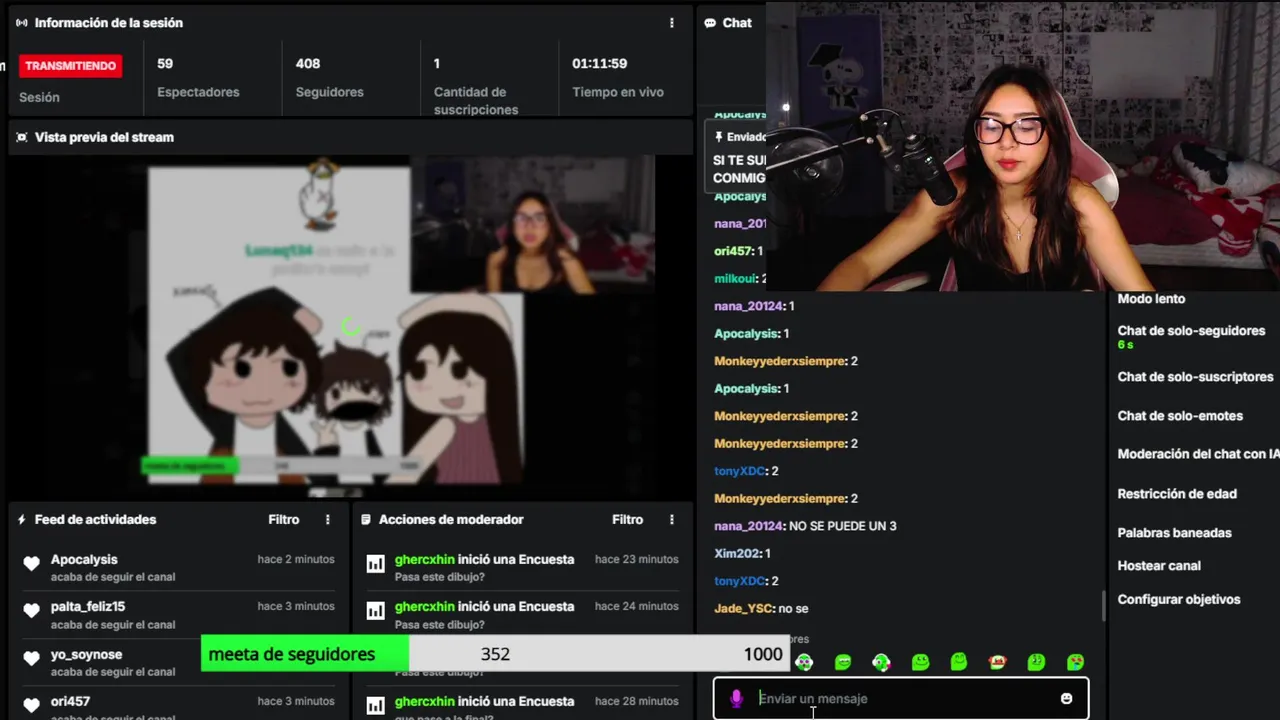Insert the heart-eyes crying green emote
The height and width of the screenshot is (720, 1280).
pos(1075,662)
